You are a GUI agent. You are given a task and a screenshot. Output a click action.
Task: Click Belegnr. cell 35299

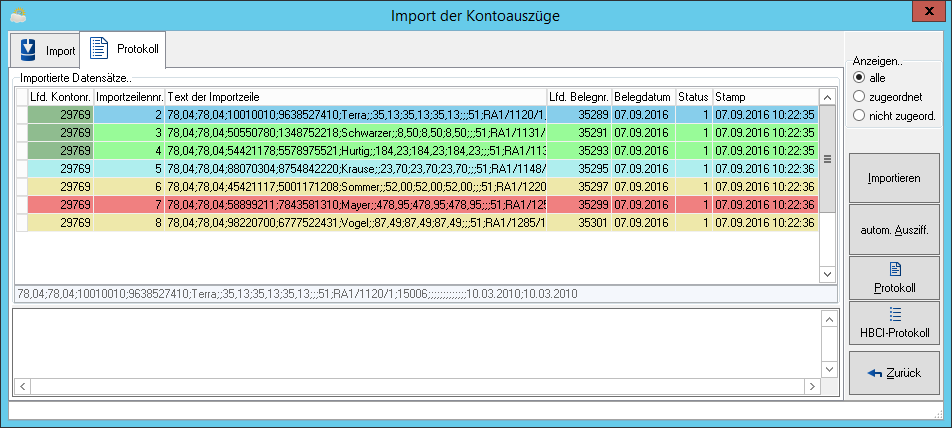[x=579, y=205]
